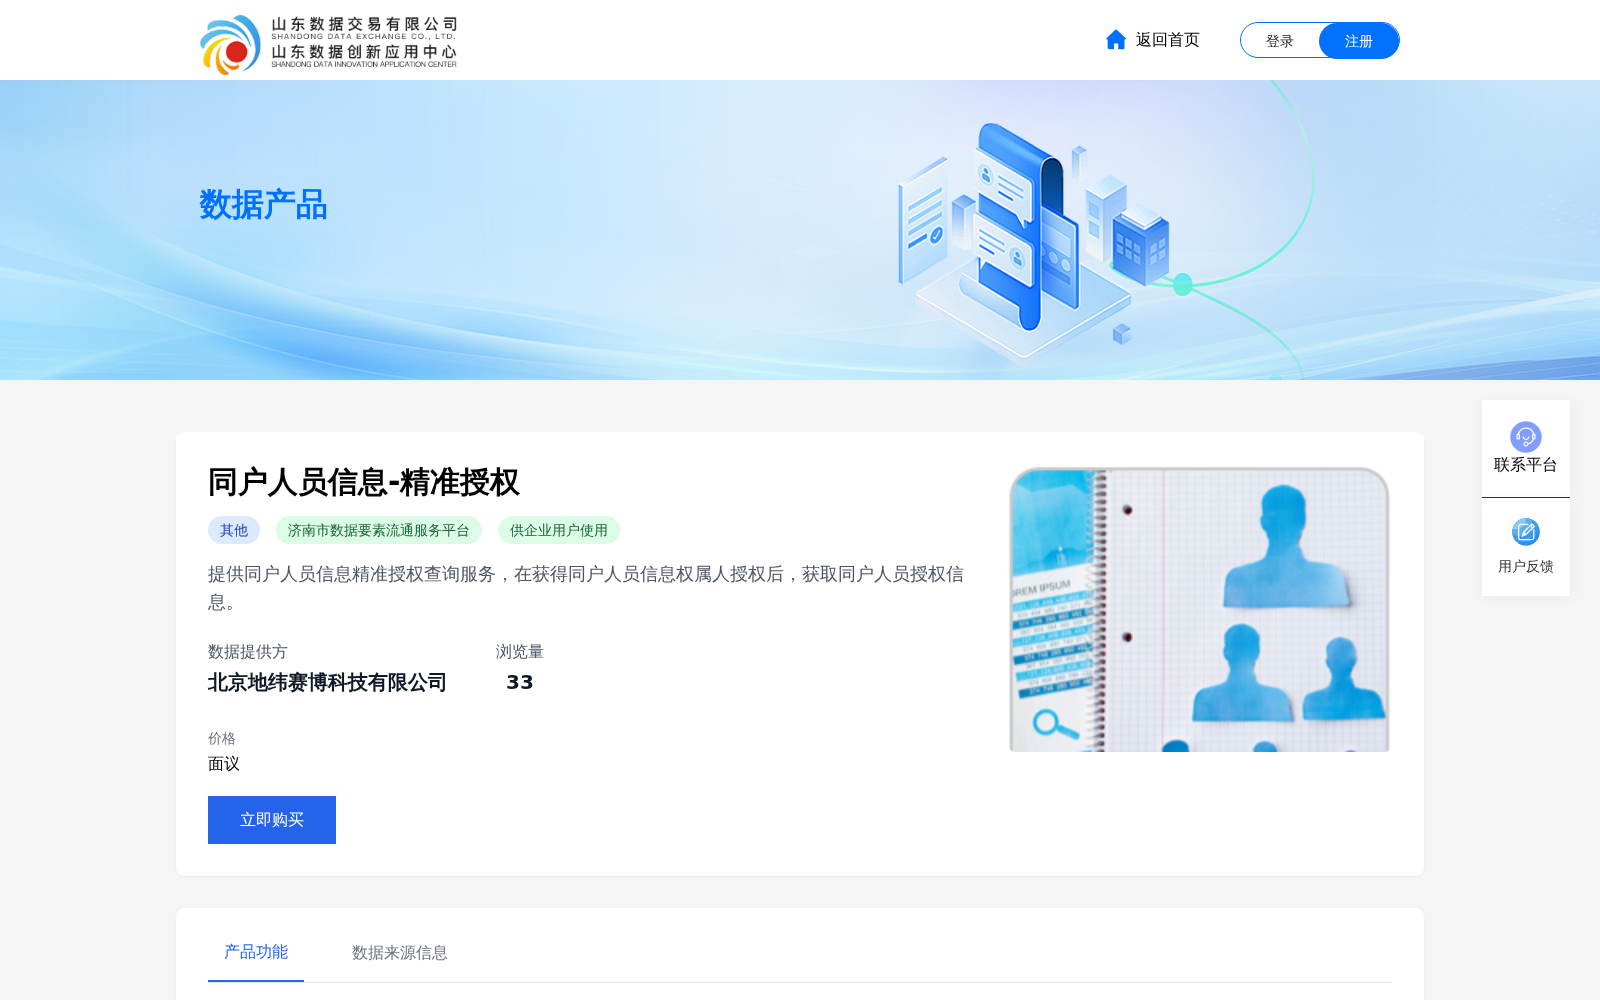Switch to the 数据来源信息 tab
Viewport: 1600px width, 1000px height.
click(x=400, y=953)
